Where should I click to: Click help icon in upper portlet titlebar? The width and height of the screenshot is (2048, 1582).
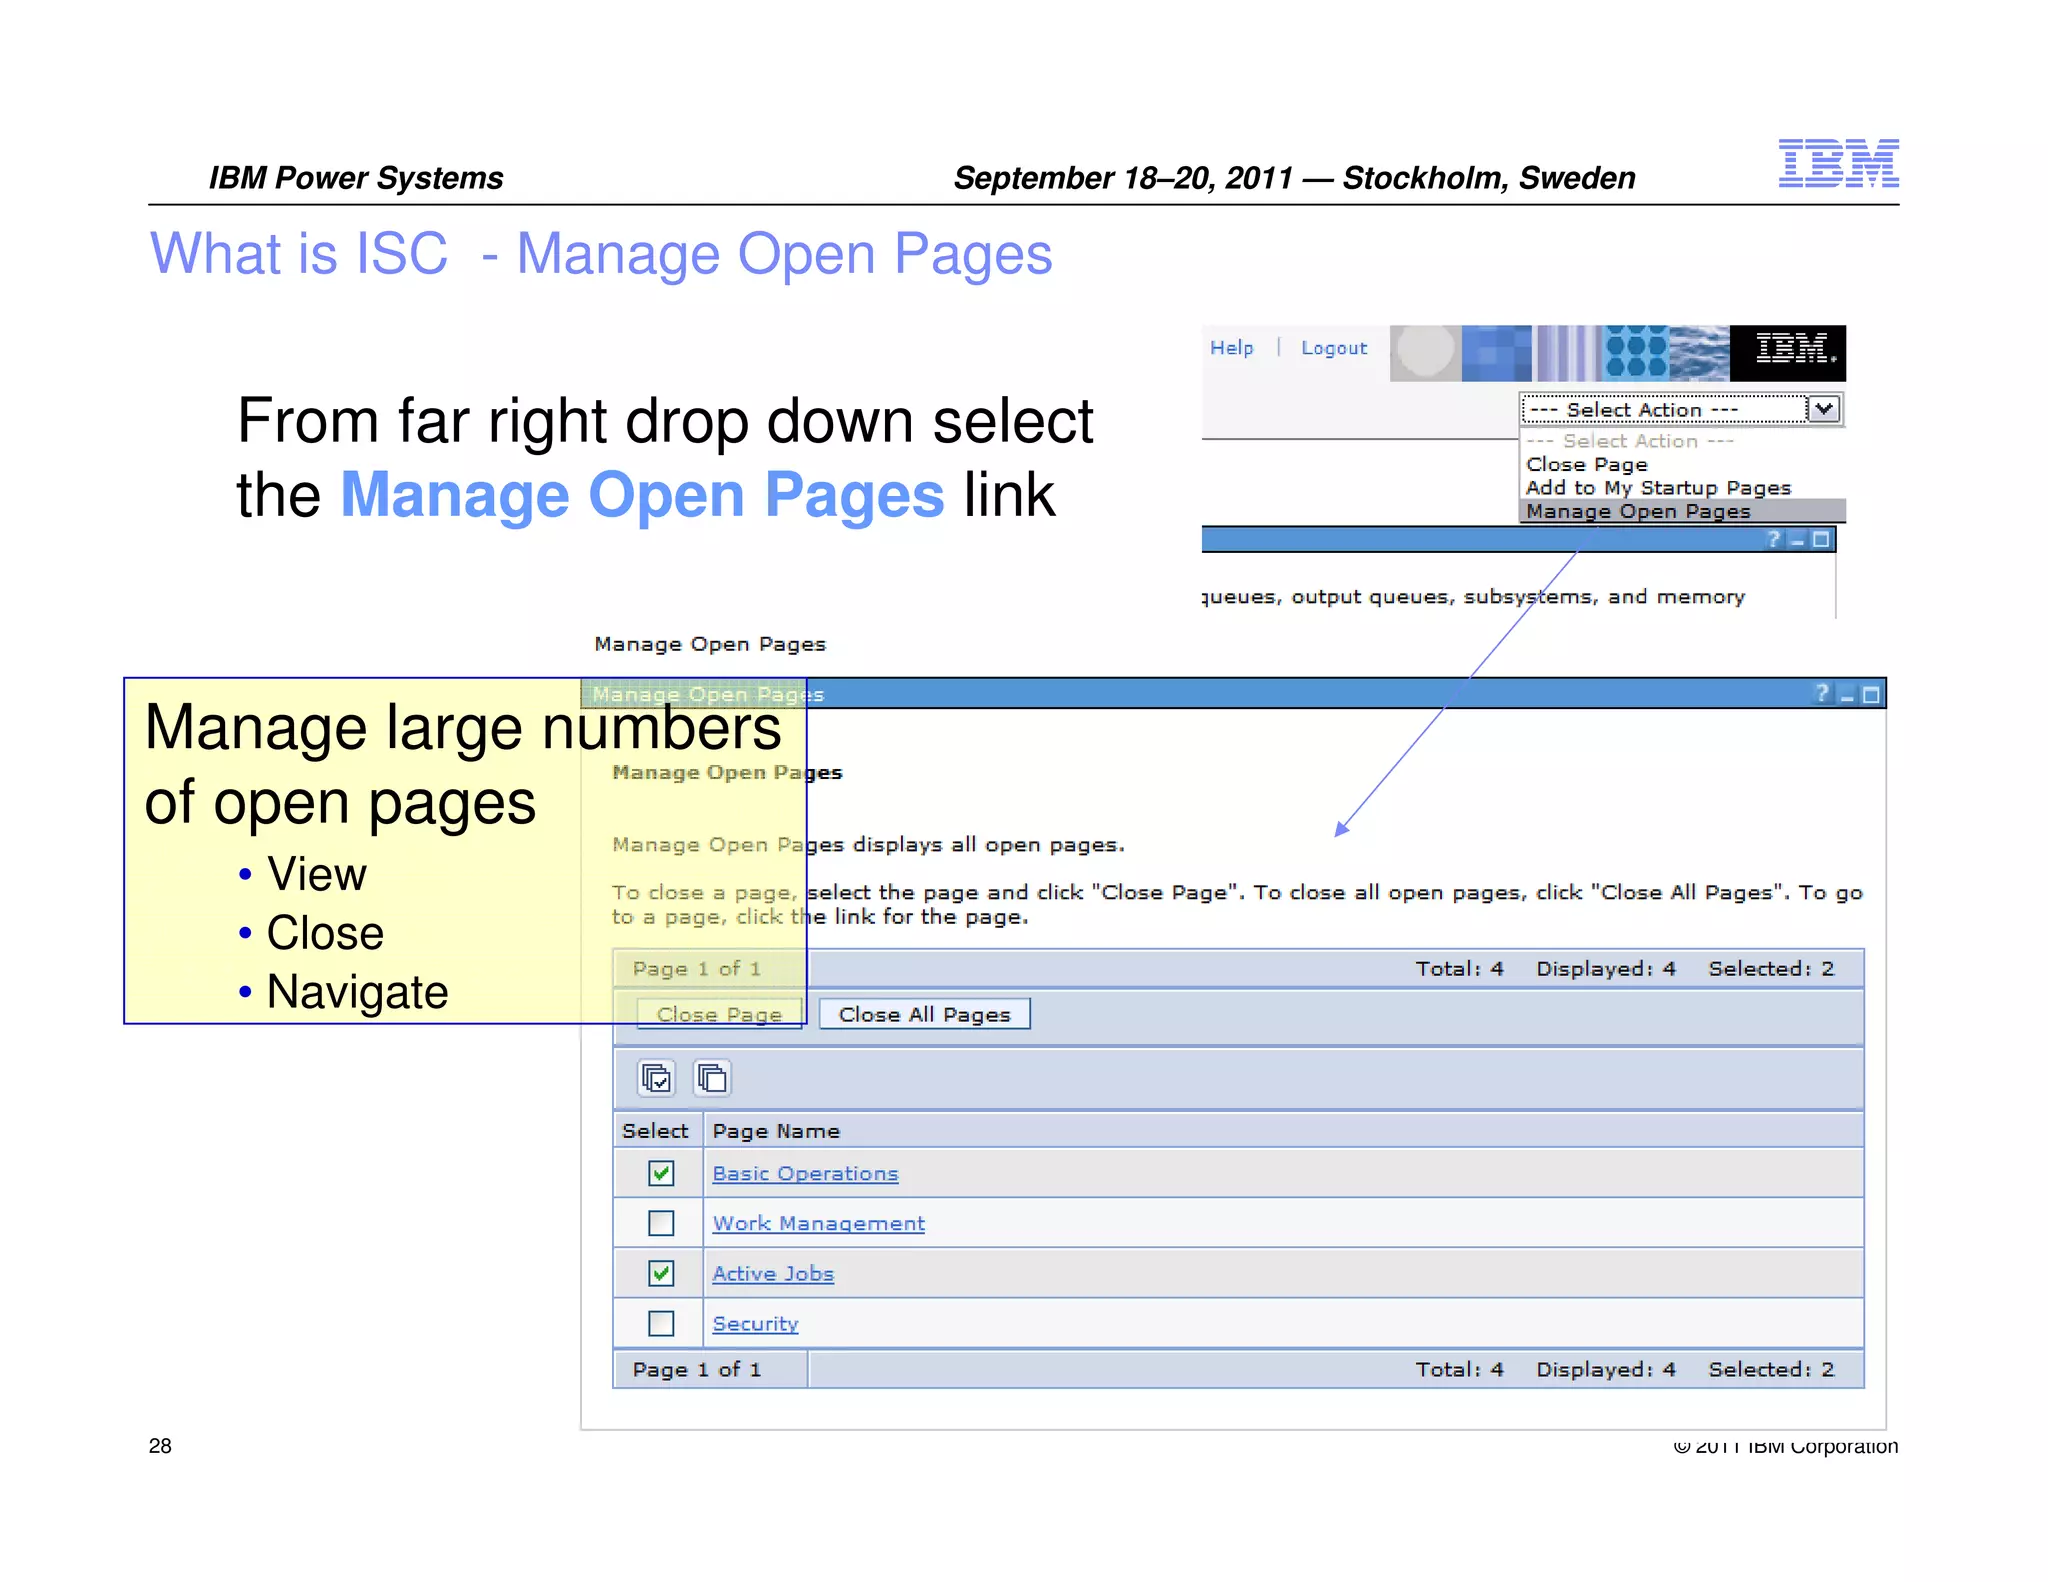tap(1774, 539)
